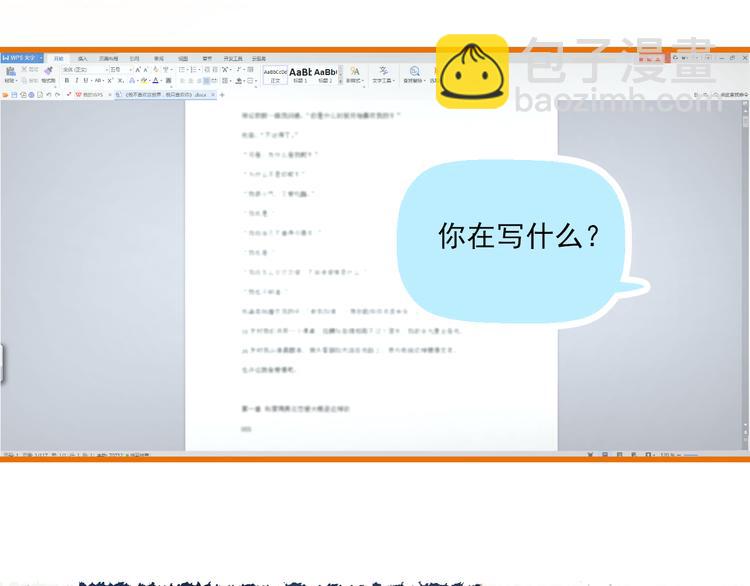Toggle bold formatting B button
The image size is (750, 586).
tap(67, 80)
